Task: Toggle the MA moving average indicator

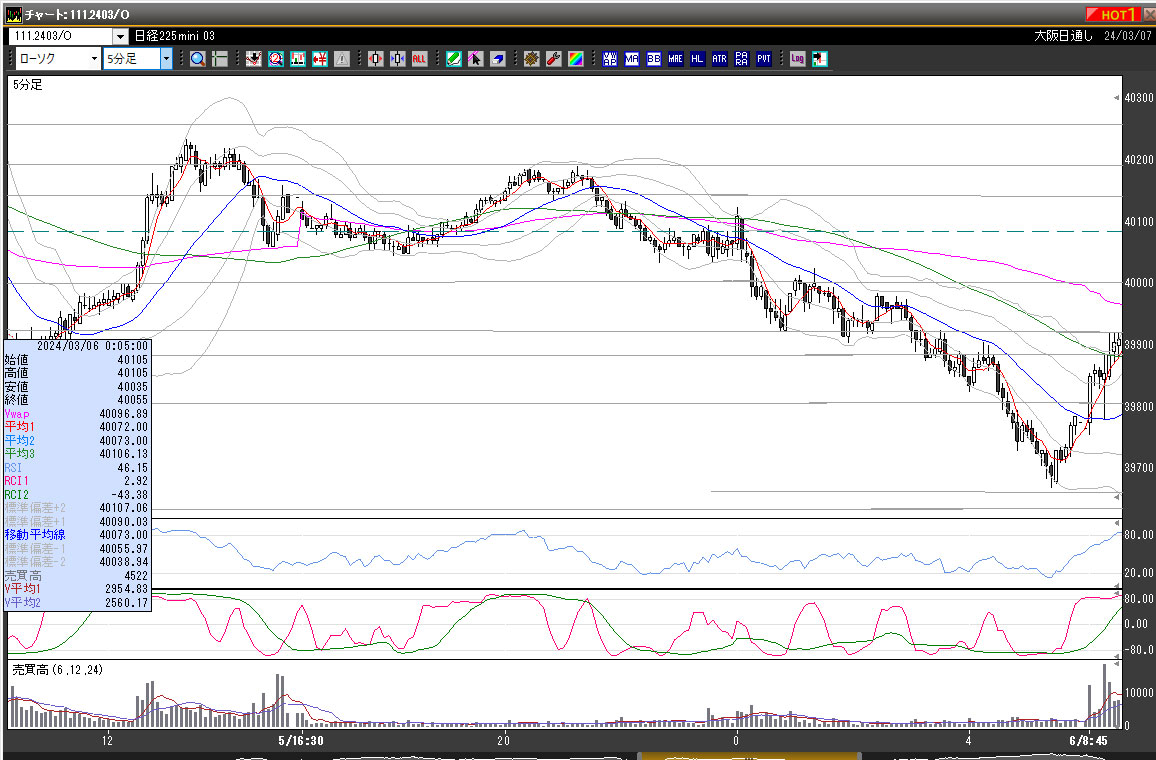Action: click(x=631, y=59)
